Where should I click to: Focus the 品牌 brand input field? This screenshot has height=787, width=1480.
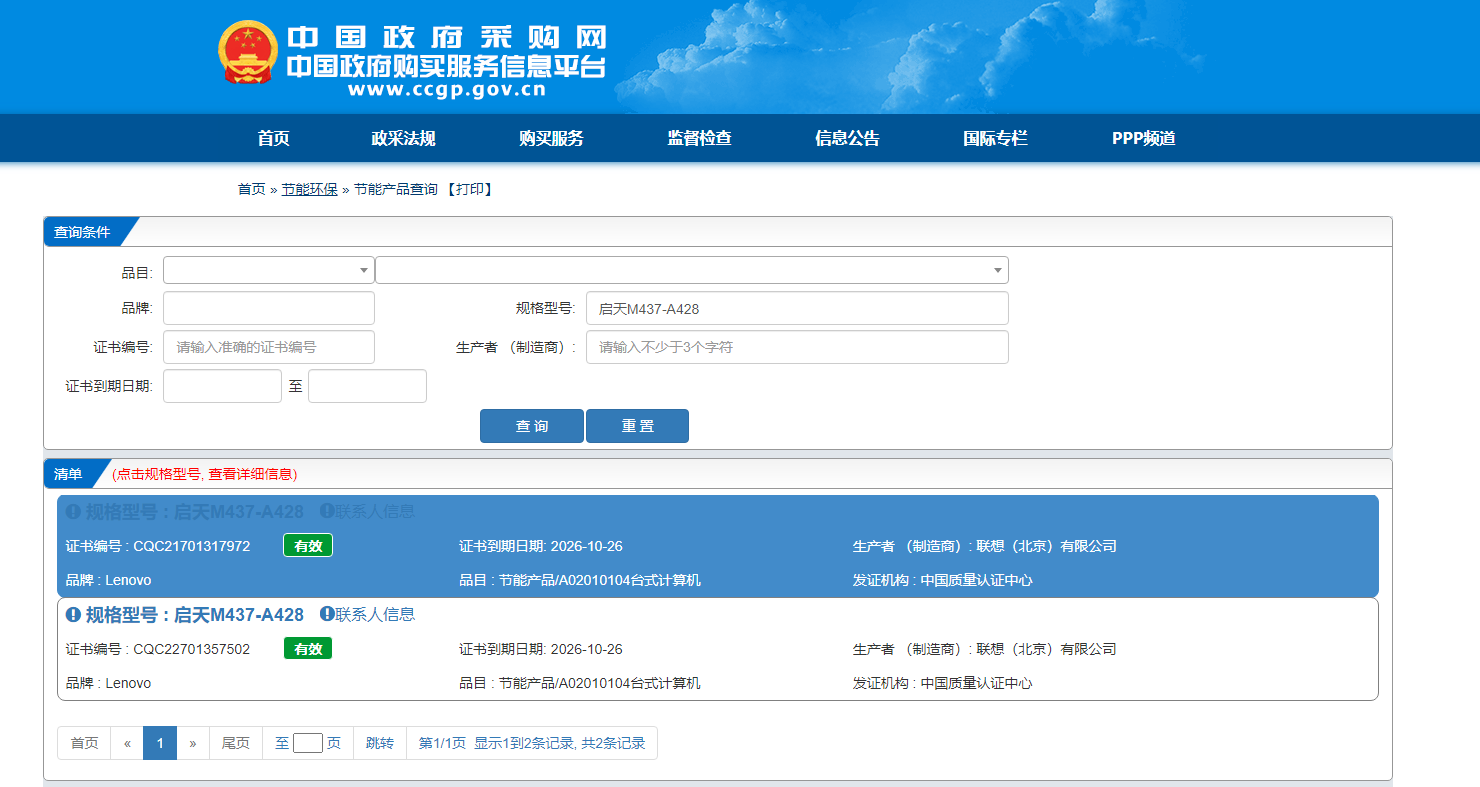tap(269, 308)
